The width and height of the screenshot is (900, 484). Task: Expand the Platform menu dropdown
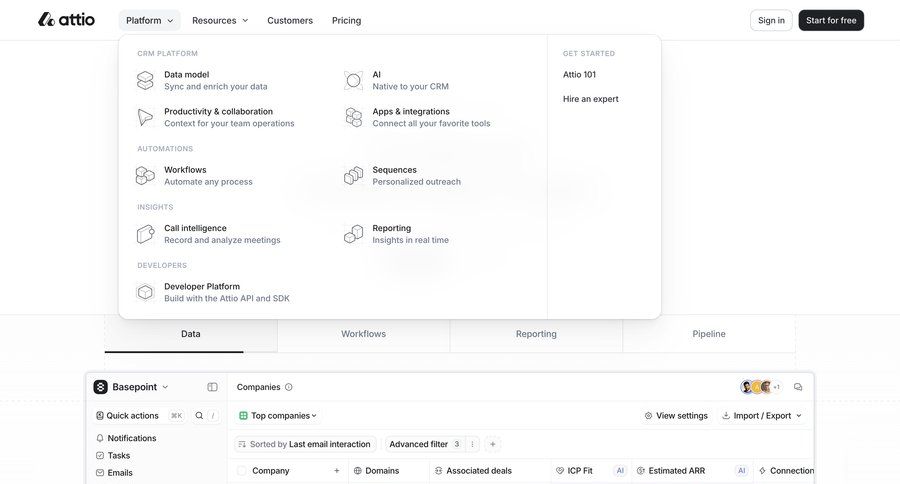pos(149,20)
